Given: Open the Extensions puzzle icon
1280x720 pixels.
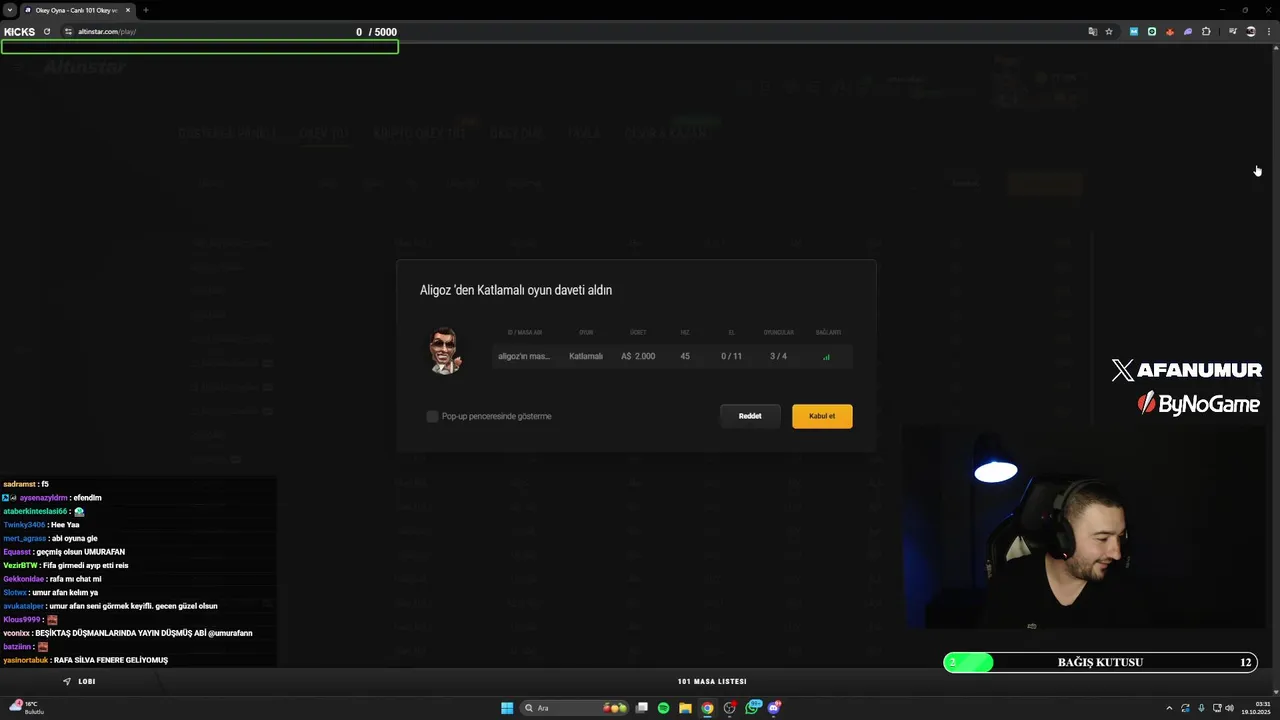Looking at the screenshot, I should [1206, 32].
